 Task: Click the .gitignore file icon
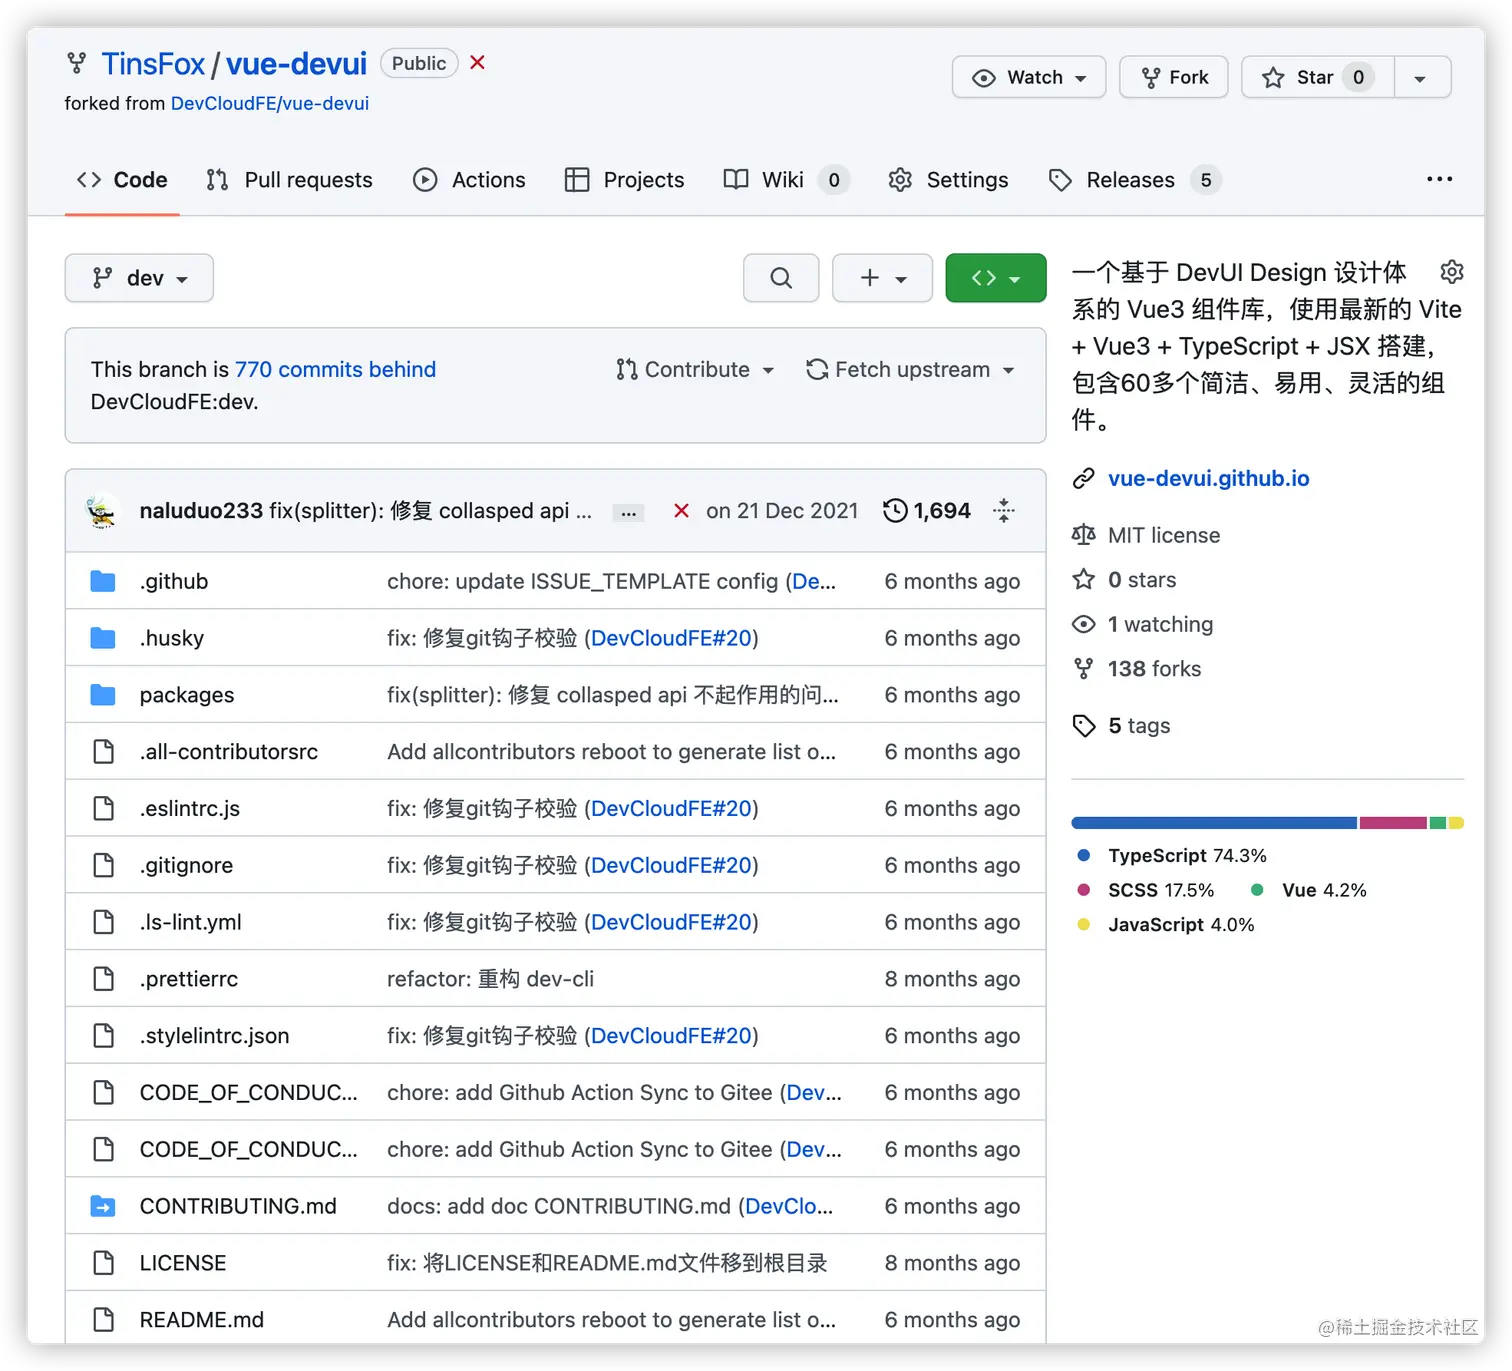point(103,866)
